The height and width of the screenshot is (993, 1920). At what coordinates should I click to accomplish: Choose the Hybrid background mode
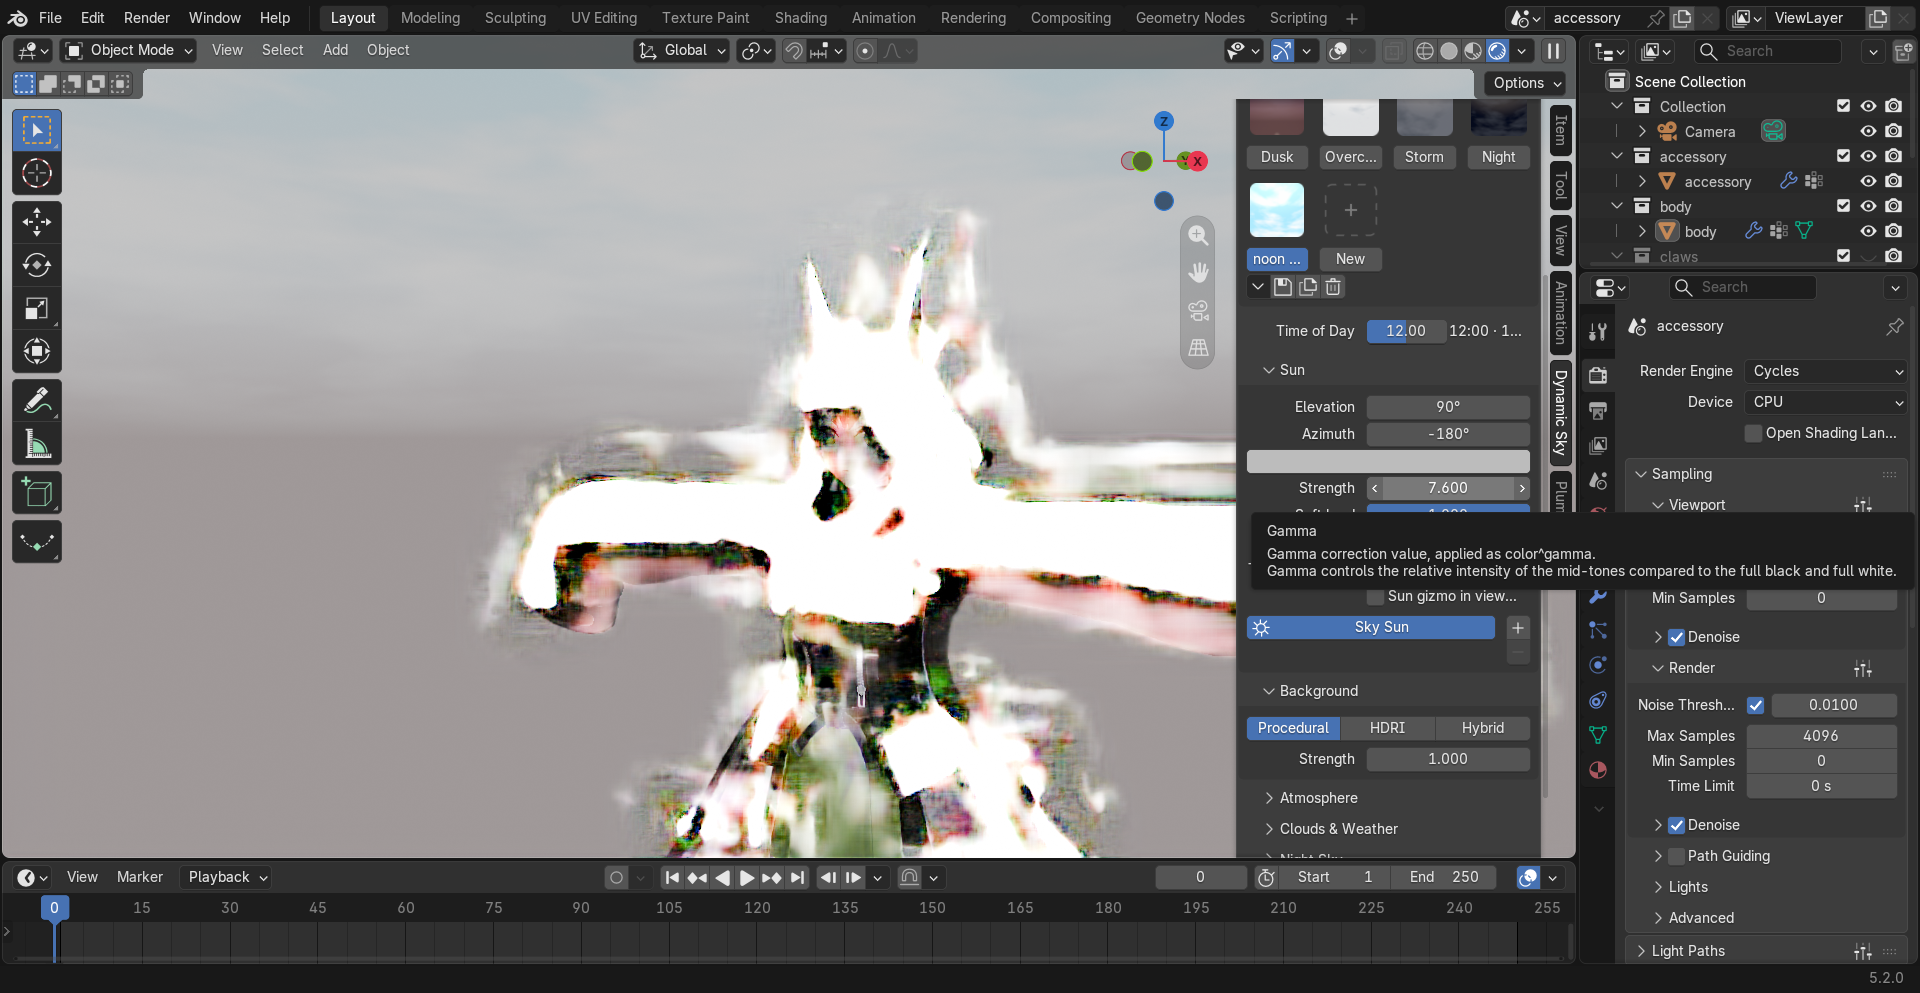coord(1482,728)
